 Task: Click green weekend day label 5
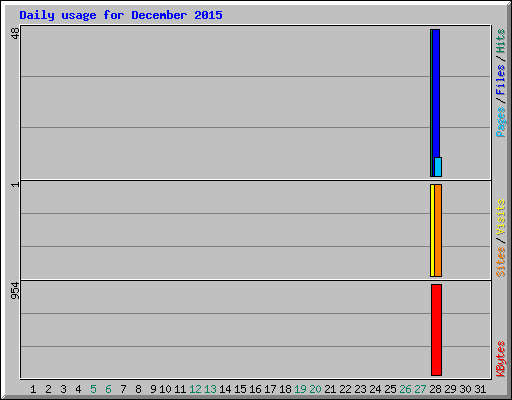point(93,389)
